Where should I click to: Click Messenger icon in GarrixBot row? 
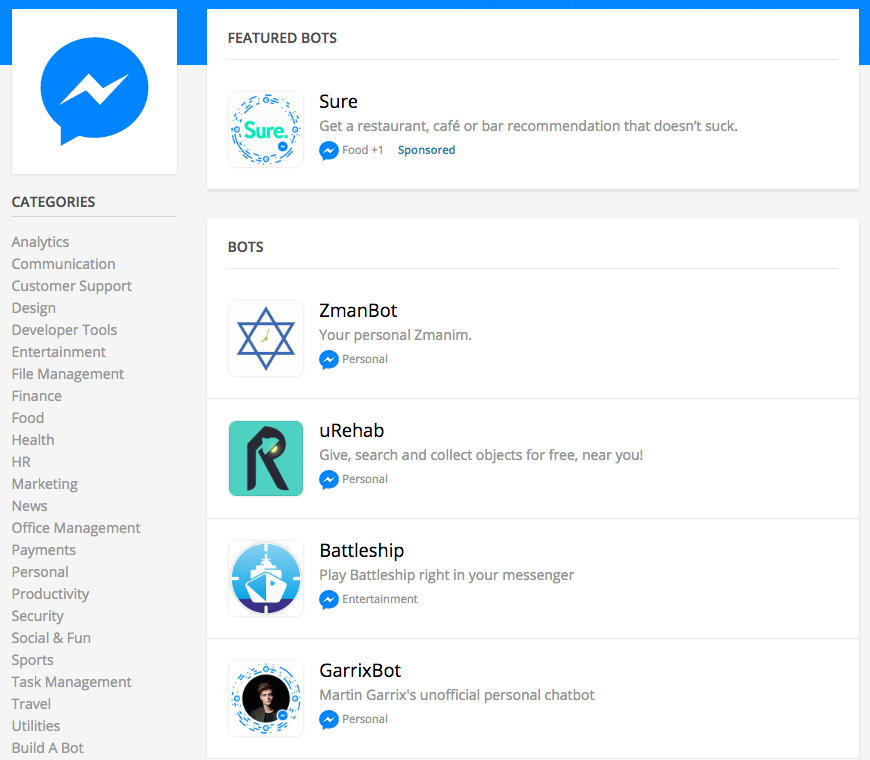coord(328,720)
